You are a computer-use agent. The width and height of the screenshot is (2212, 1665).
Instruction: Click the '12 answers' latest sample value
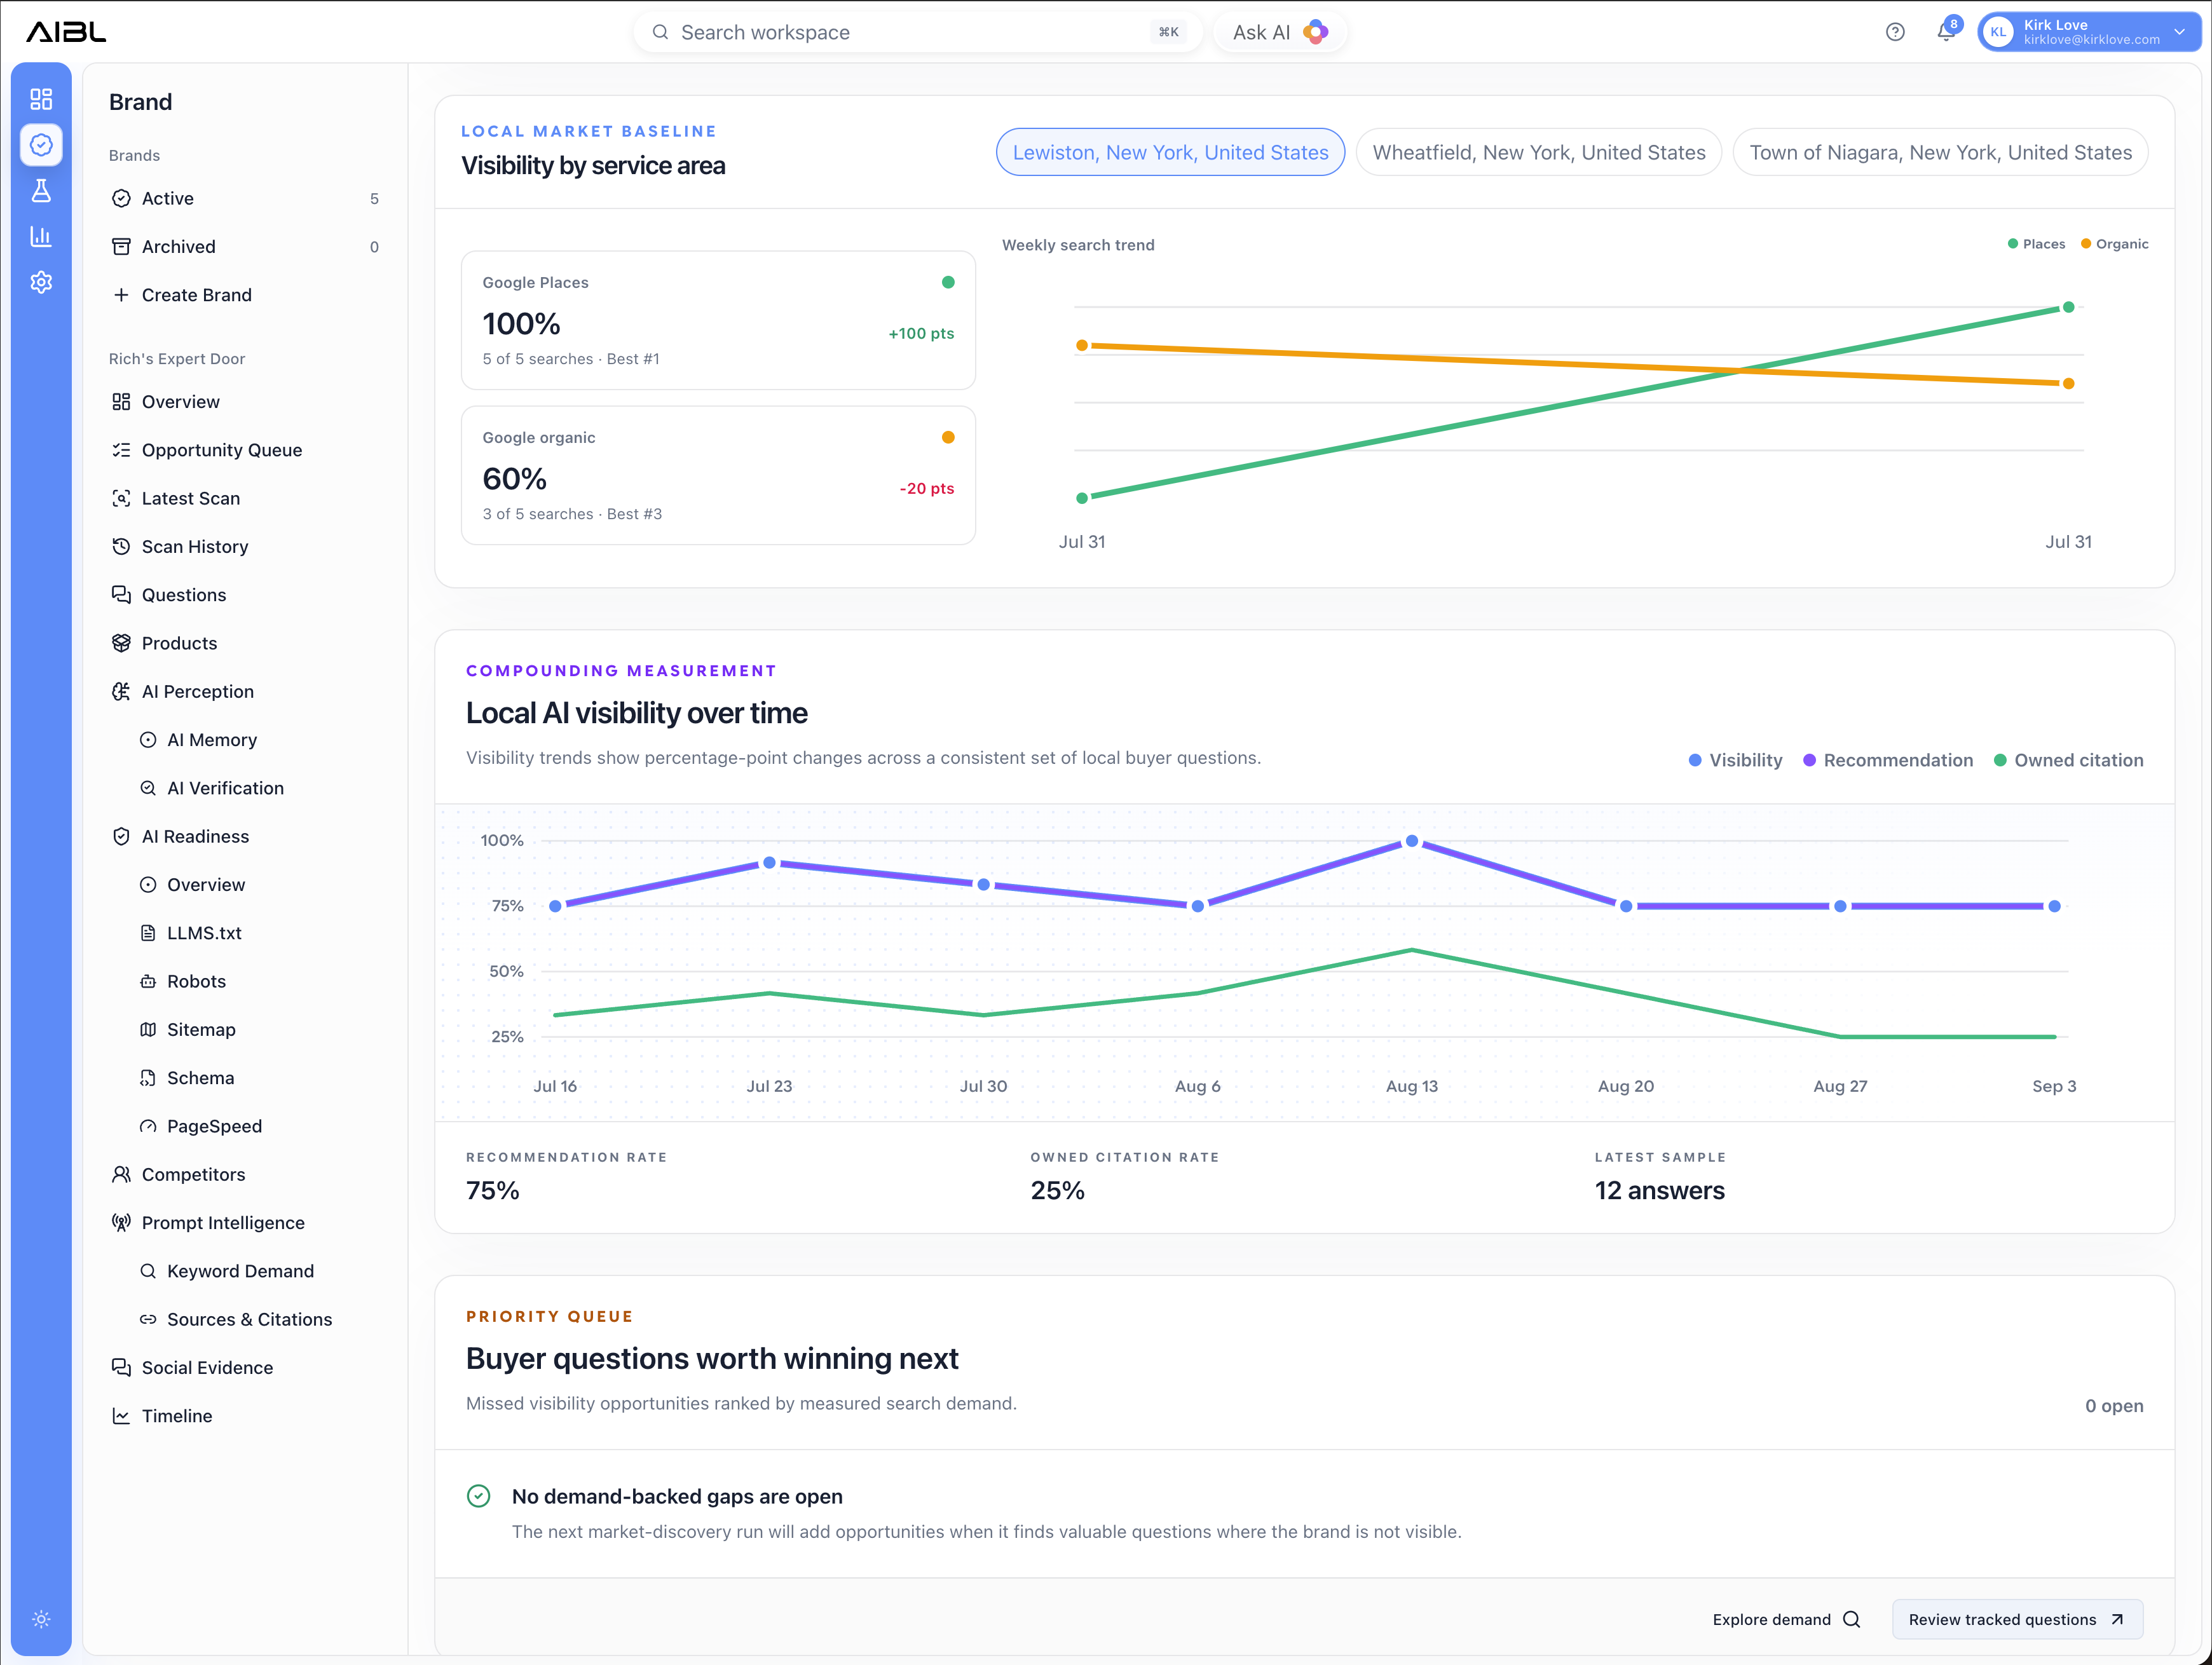[x=1659, y=1190]
